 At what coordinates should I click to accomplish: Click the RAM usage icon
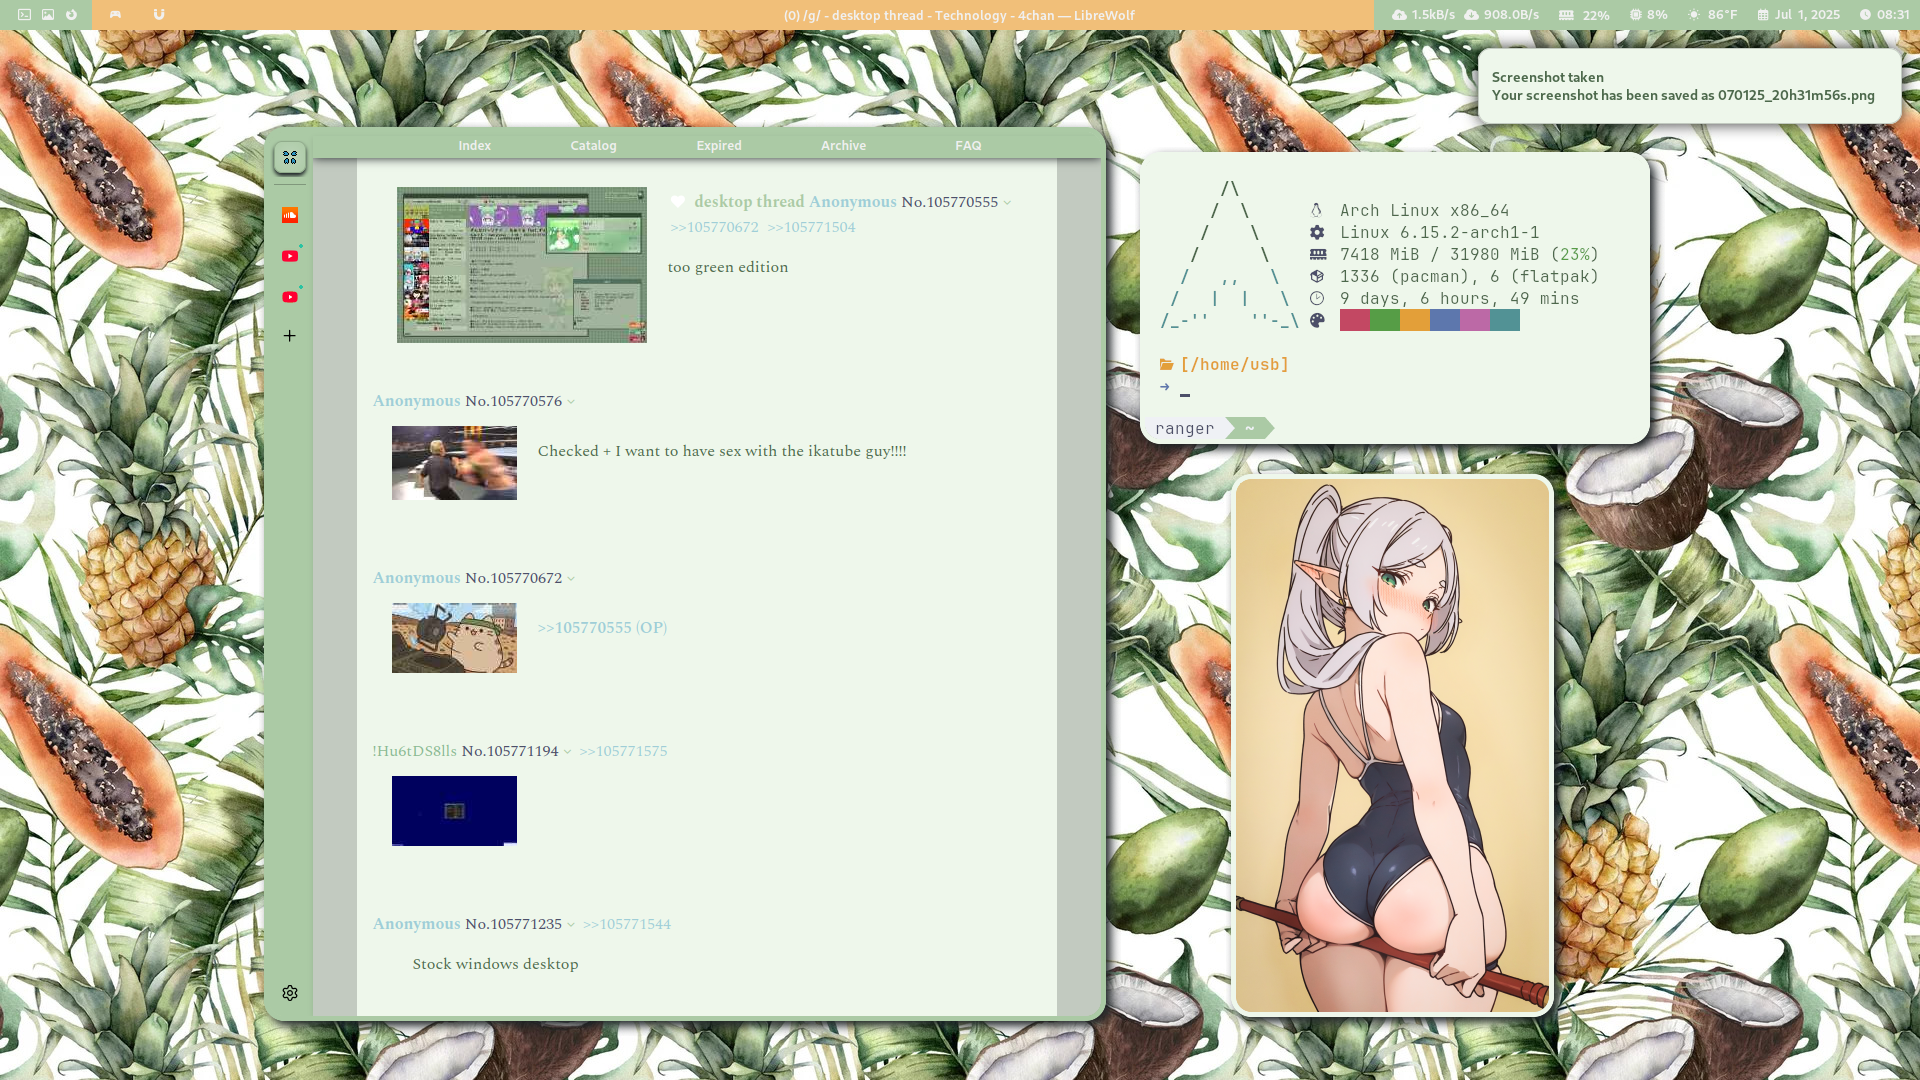1566,15
